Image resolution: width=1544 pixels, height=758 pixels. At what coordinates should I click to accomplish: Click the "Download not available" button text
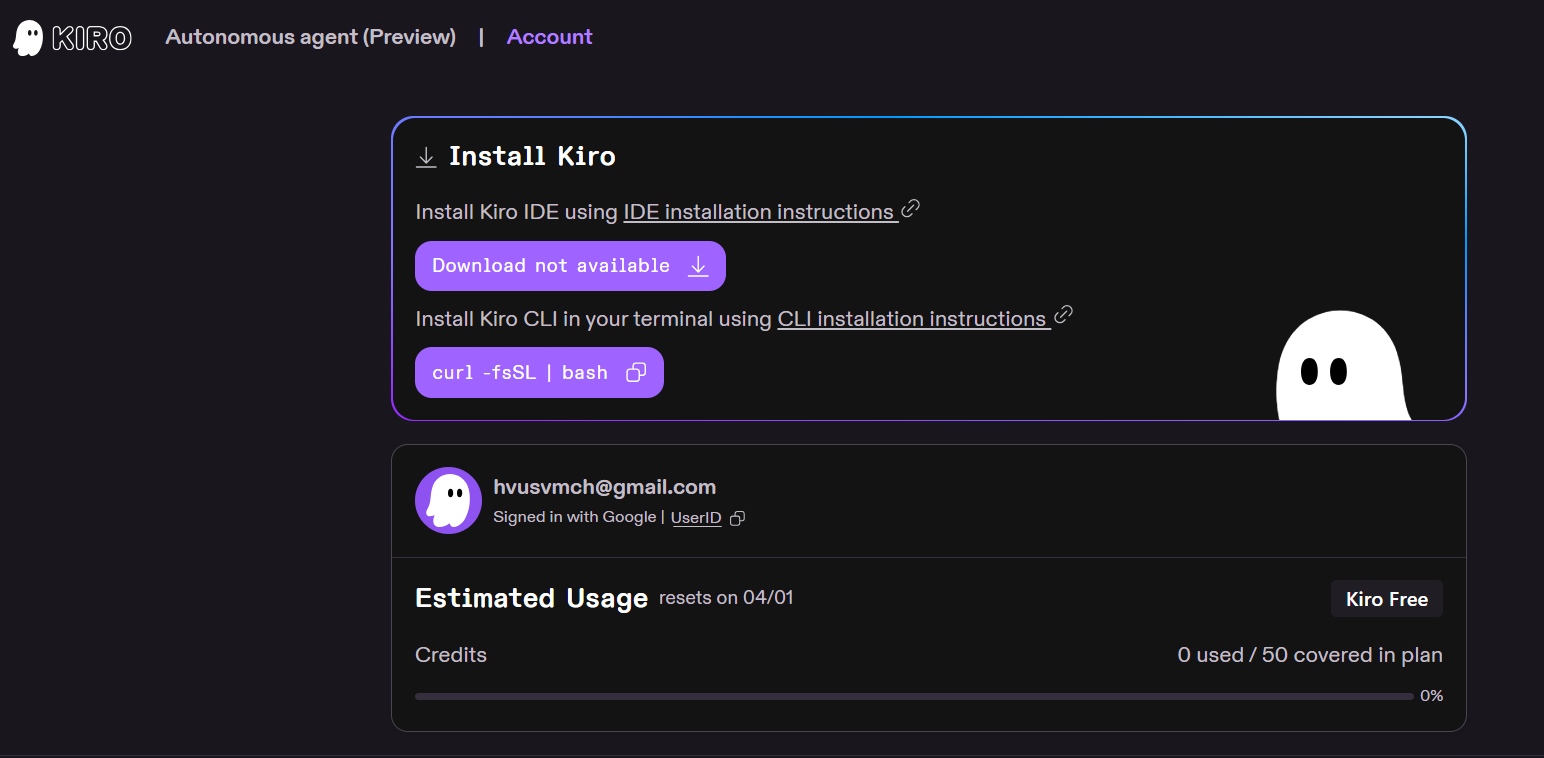coord(550,266)
